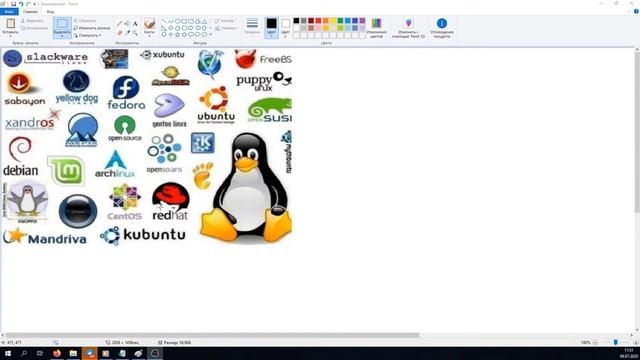Open the shape Fill dropdown
The image size is (640, 360).
[226, 28]
